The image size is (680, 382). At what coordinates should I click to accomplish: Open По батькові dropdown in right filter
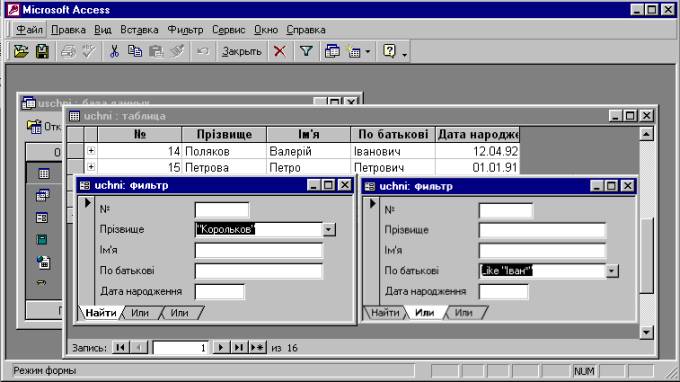click(x=612, y=271)
